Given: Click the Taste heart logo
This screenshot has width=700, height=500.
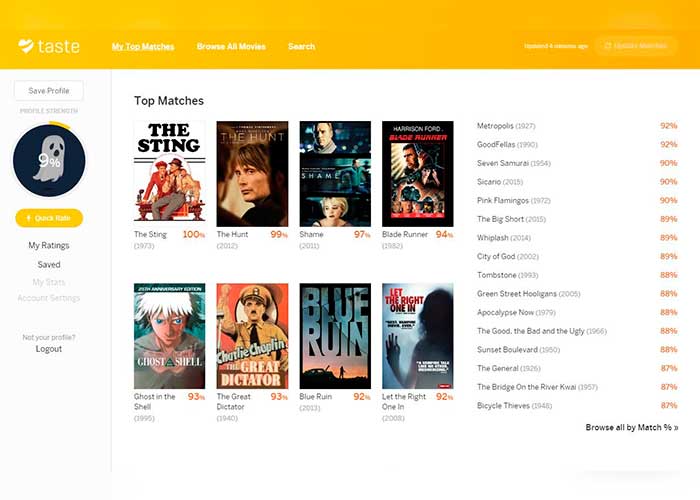Looking at the screenshot, I should [x=26, y=46].
